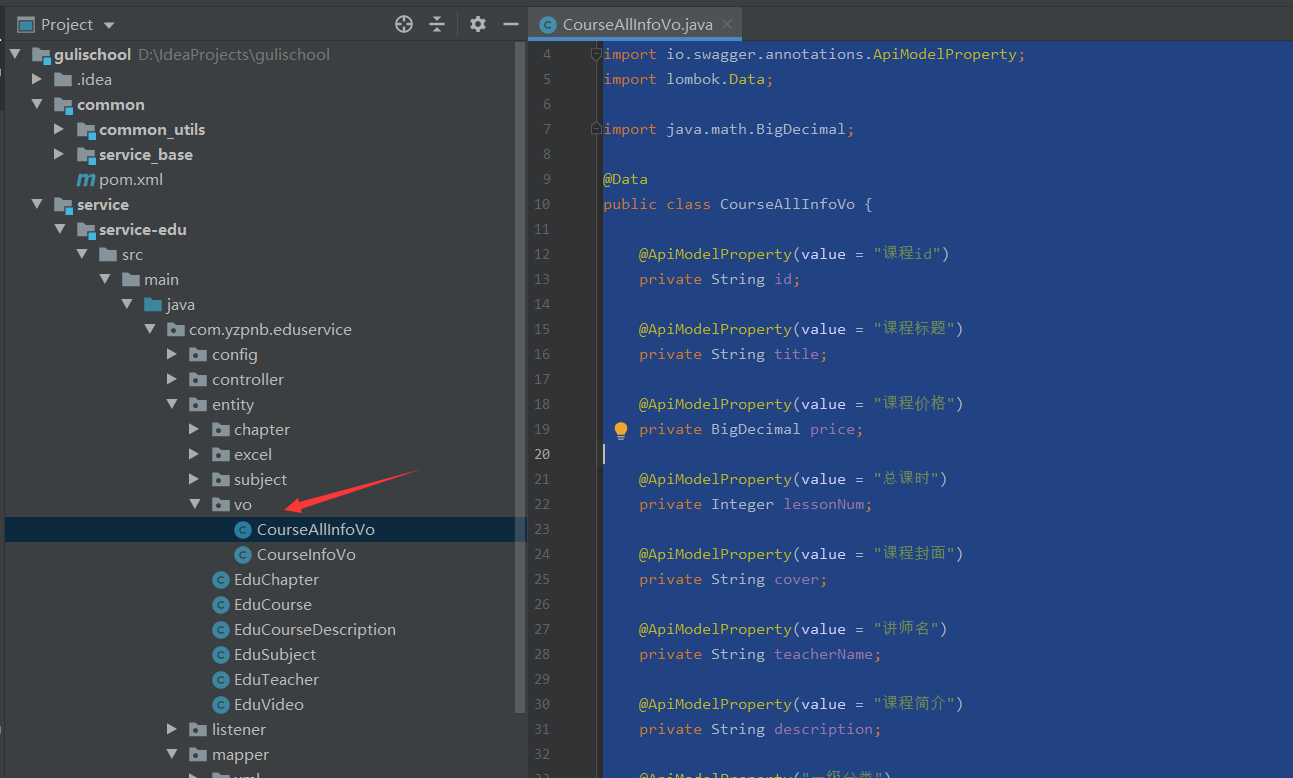1293x778 pixels.
Task: Click the service-edu module folder icon
Action: coord(86,229)
